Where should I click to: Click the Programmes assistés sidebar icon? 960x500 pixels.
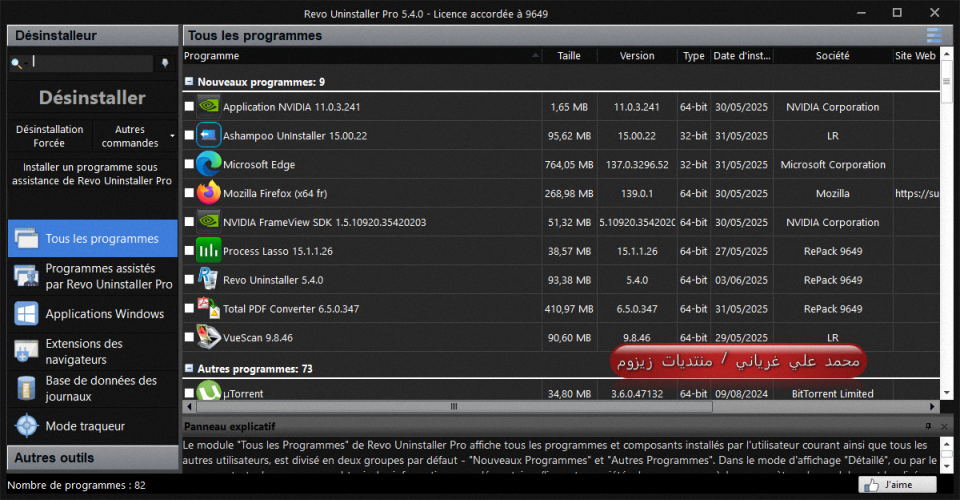(26, 276)
